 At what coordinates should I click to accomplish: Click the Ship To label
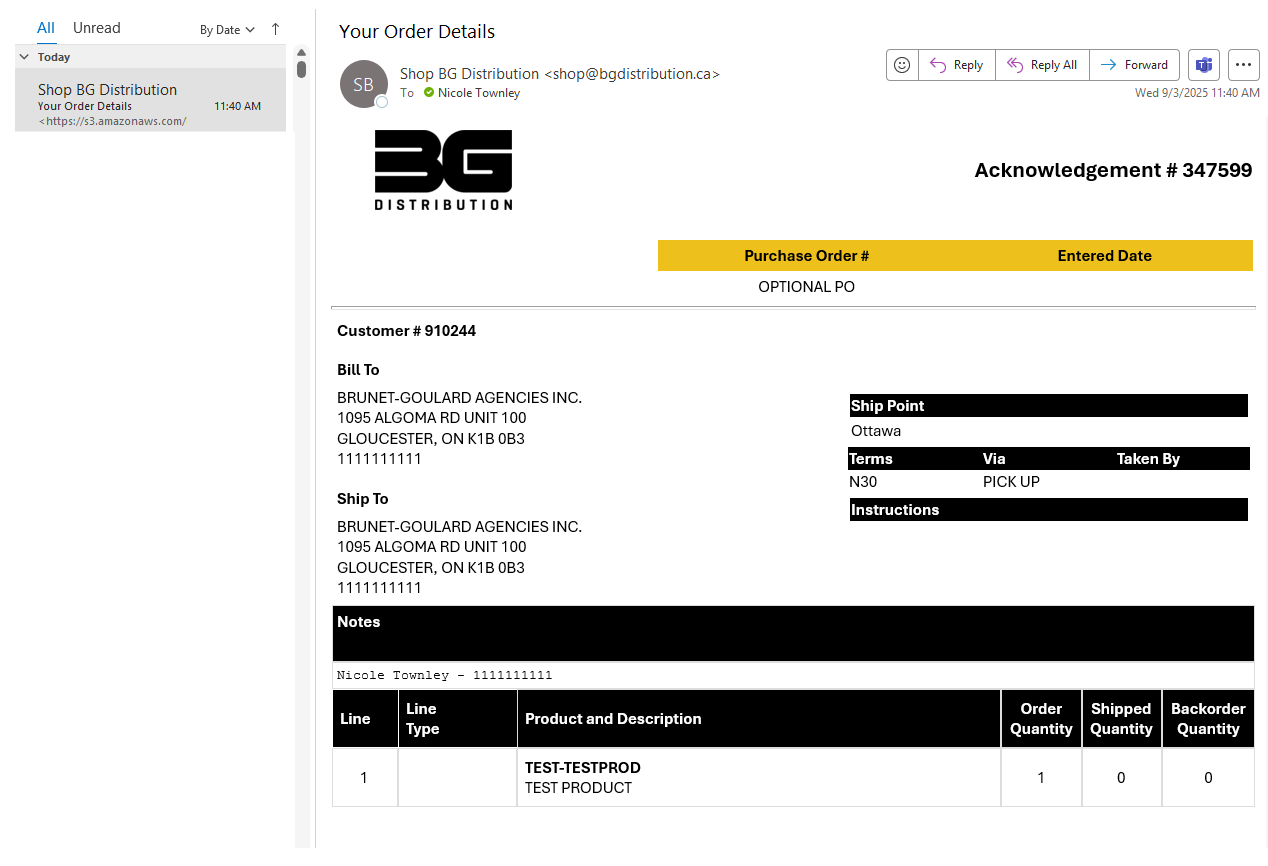(x=362, y=499)
